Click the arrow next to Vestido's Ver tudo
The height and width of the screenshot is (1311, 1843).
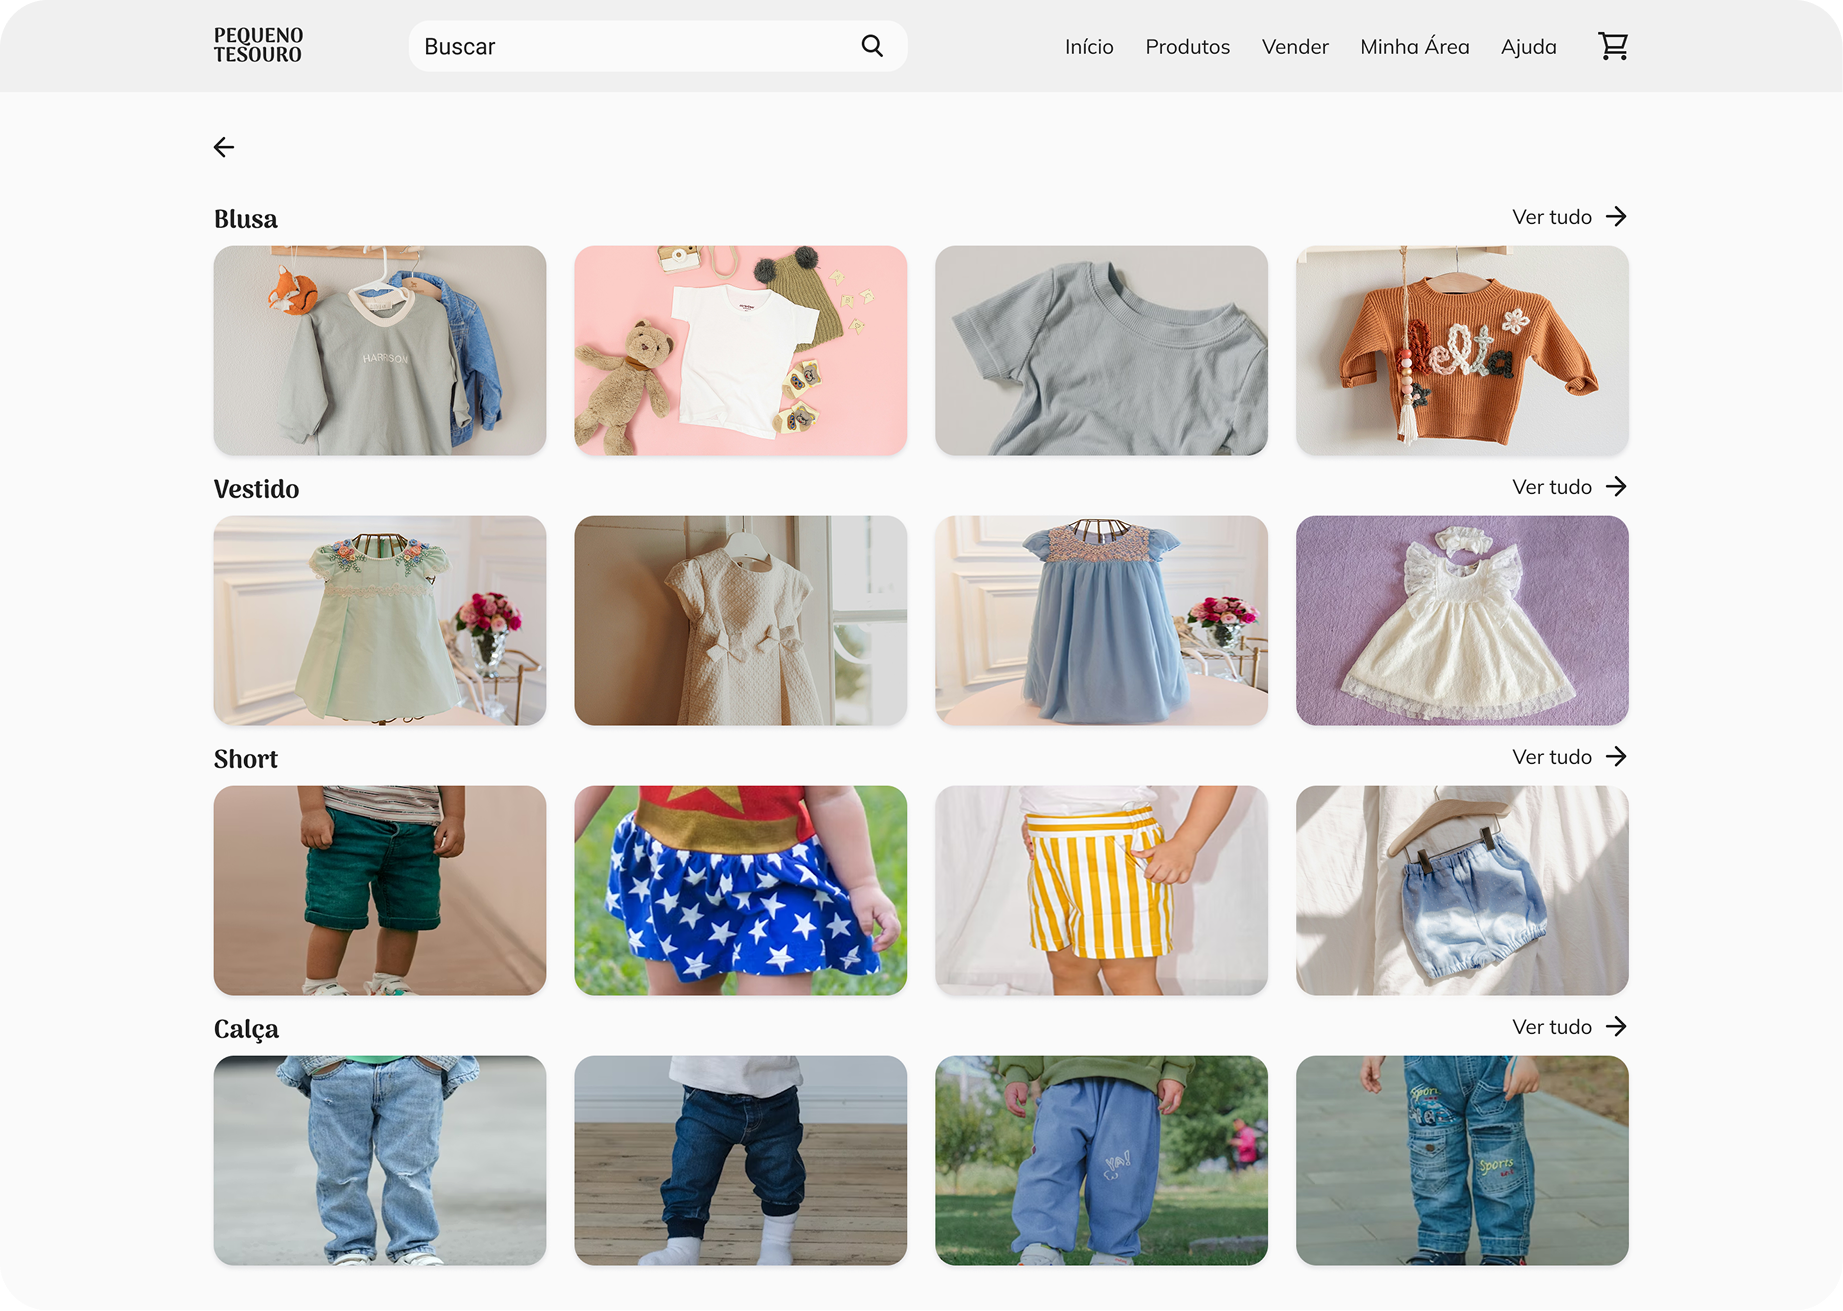click(1616, 487)
